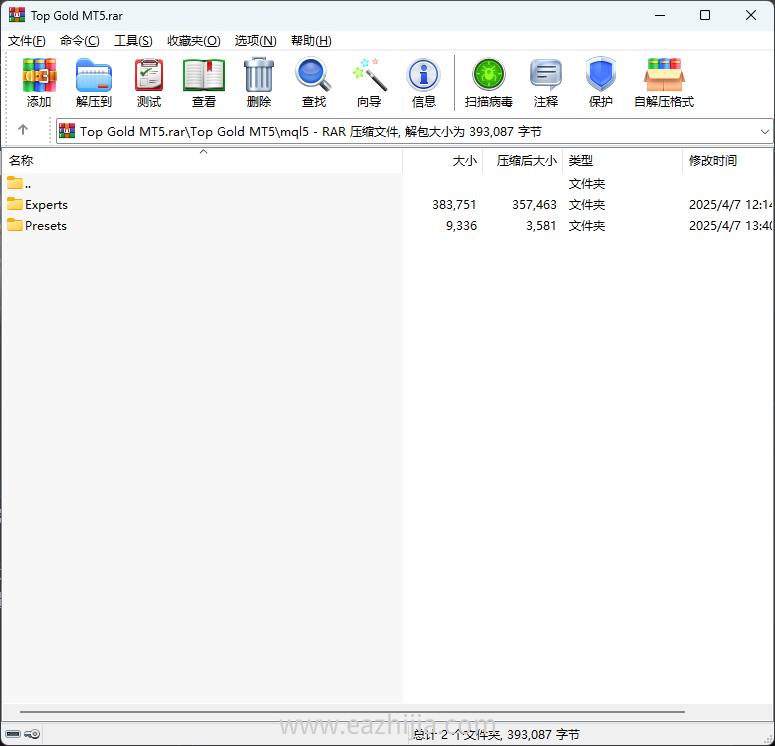775x746 pixels.
Task: Click the drive icon in status bar
Action: pos(13,734)
